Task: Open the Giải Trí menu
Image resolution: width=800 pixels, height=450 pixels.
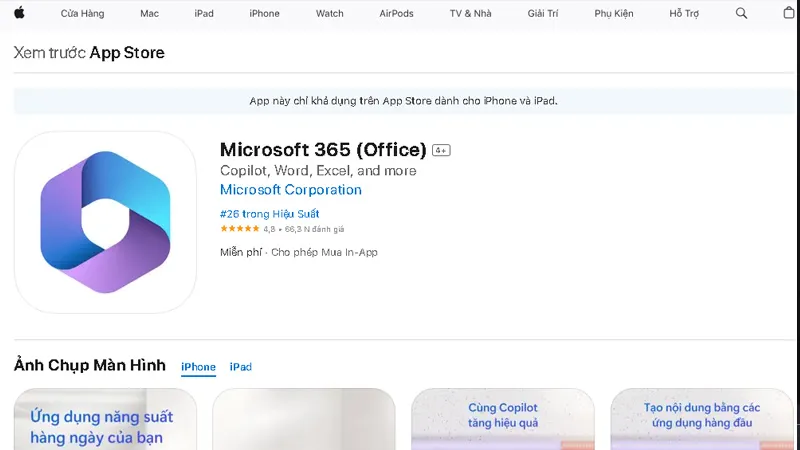Action: (x=543, y=14)
